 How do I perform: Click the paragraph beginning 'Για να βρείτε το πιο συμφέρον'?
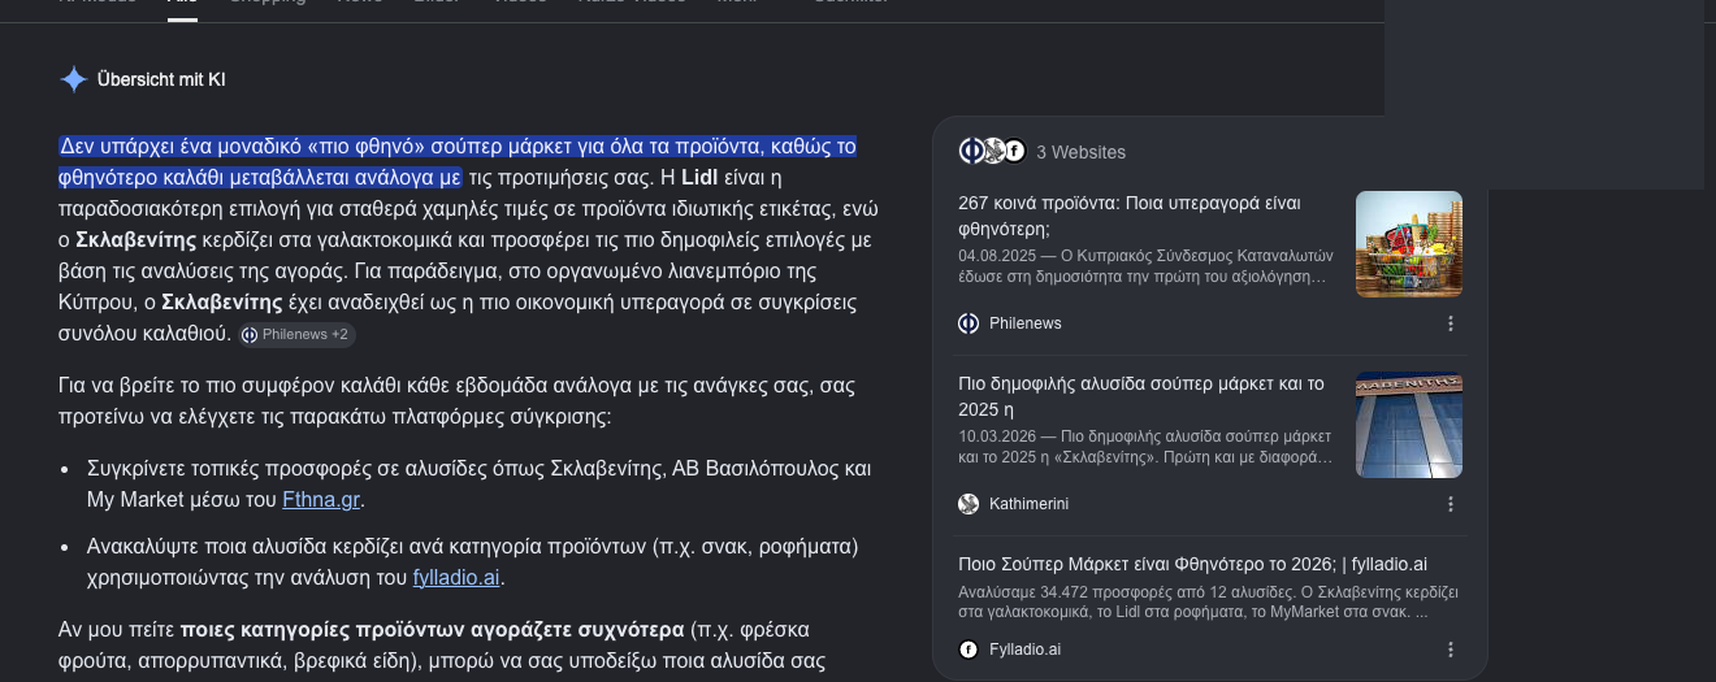point(457,400)
